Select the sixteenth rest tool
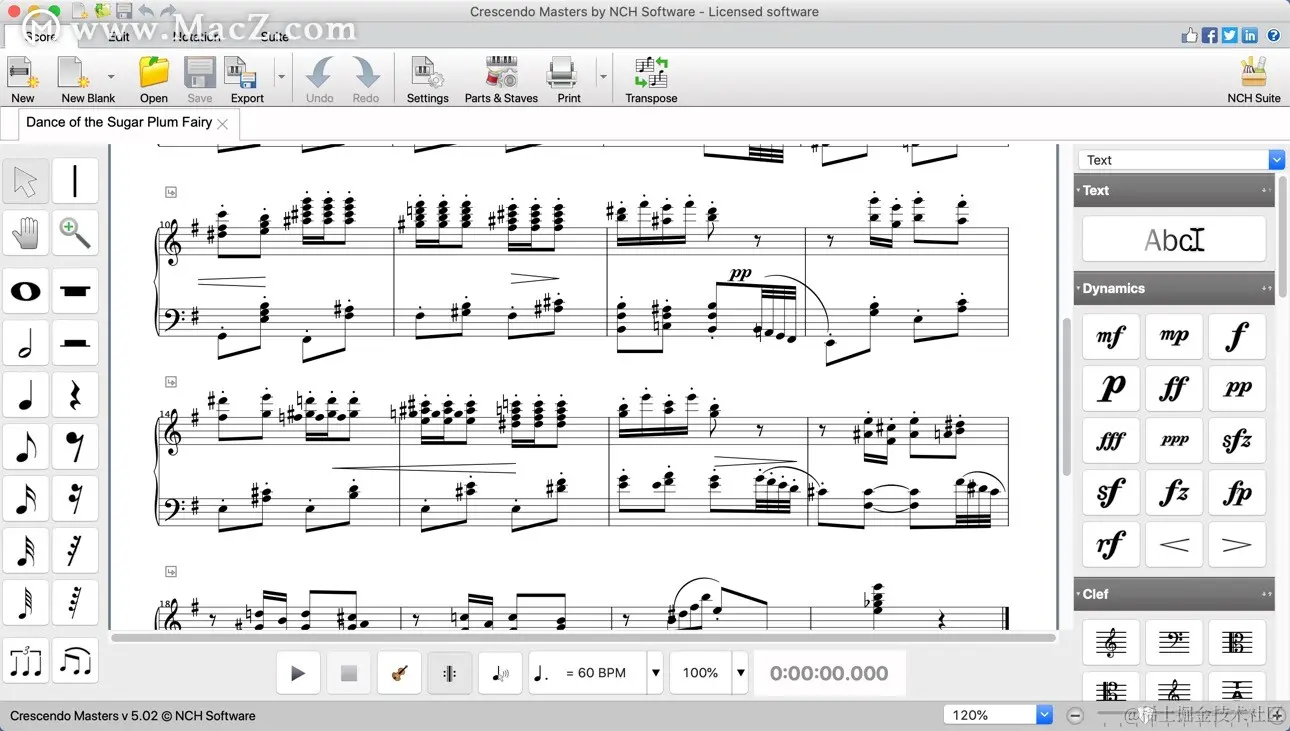Screen dimensions: 1290x731 point(75,499)
